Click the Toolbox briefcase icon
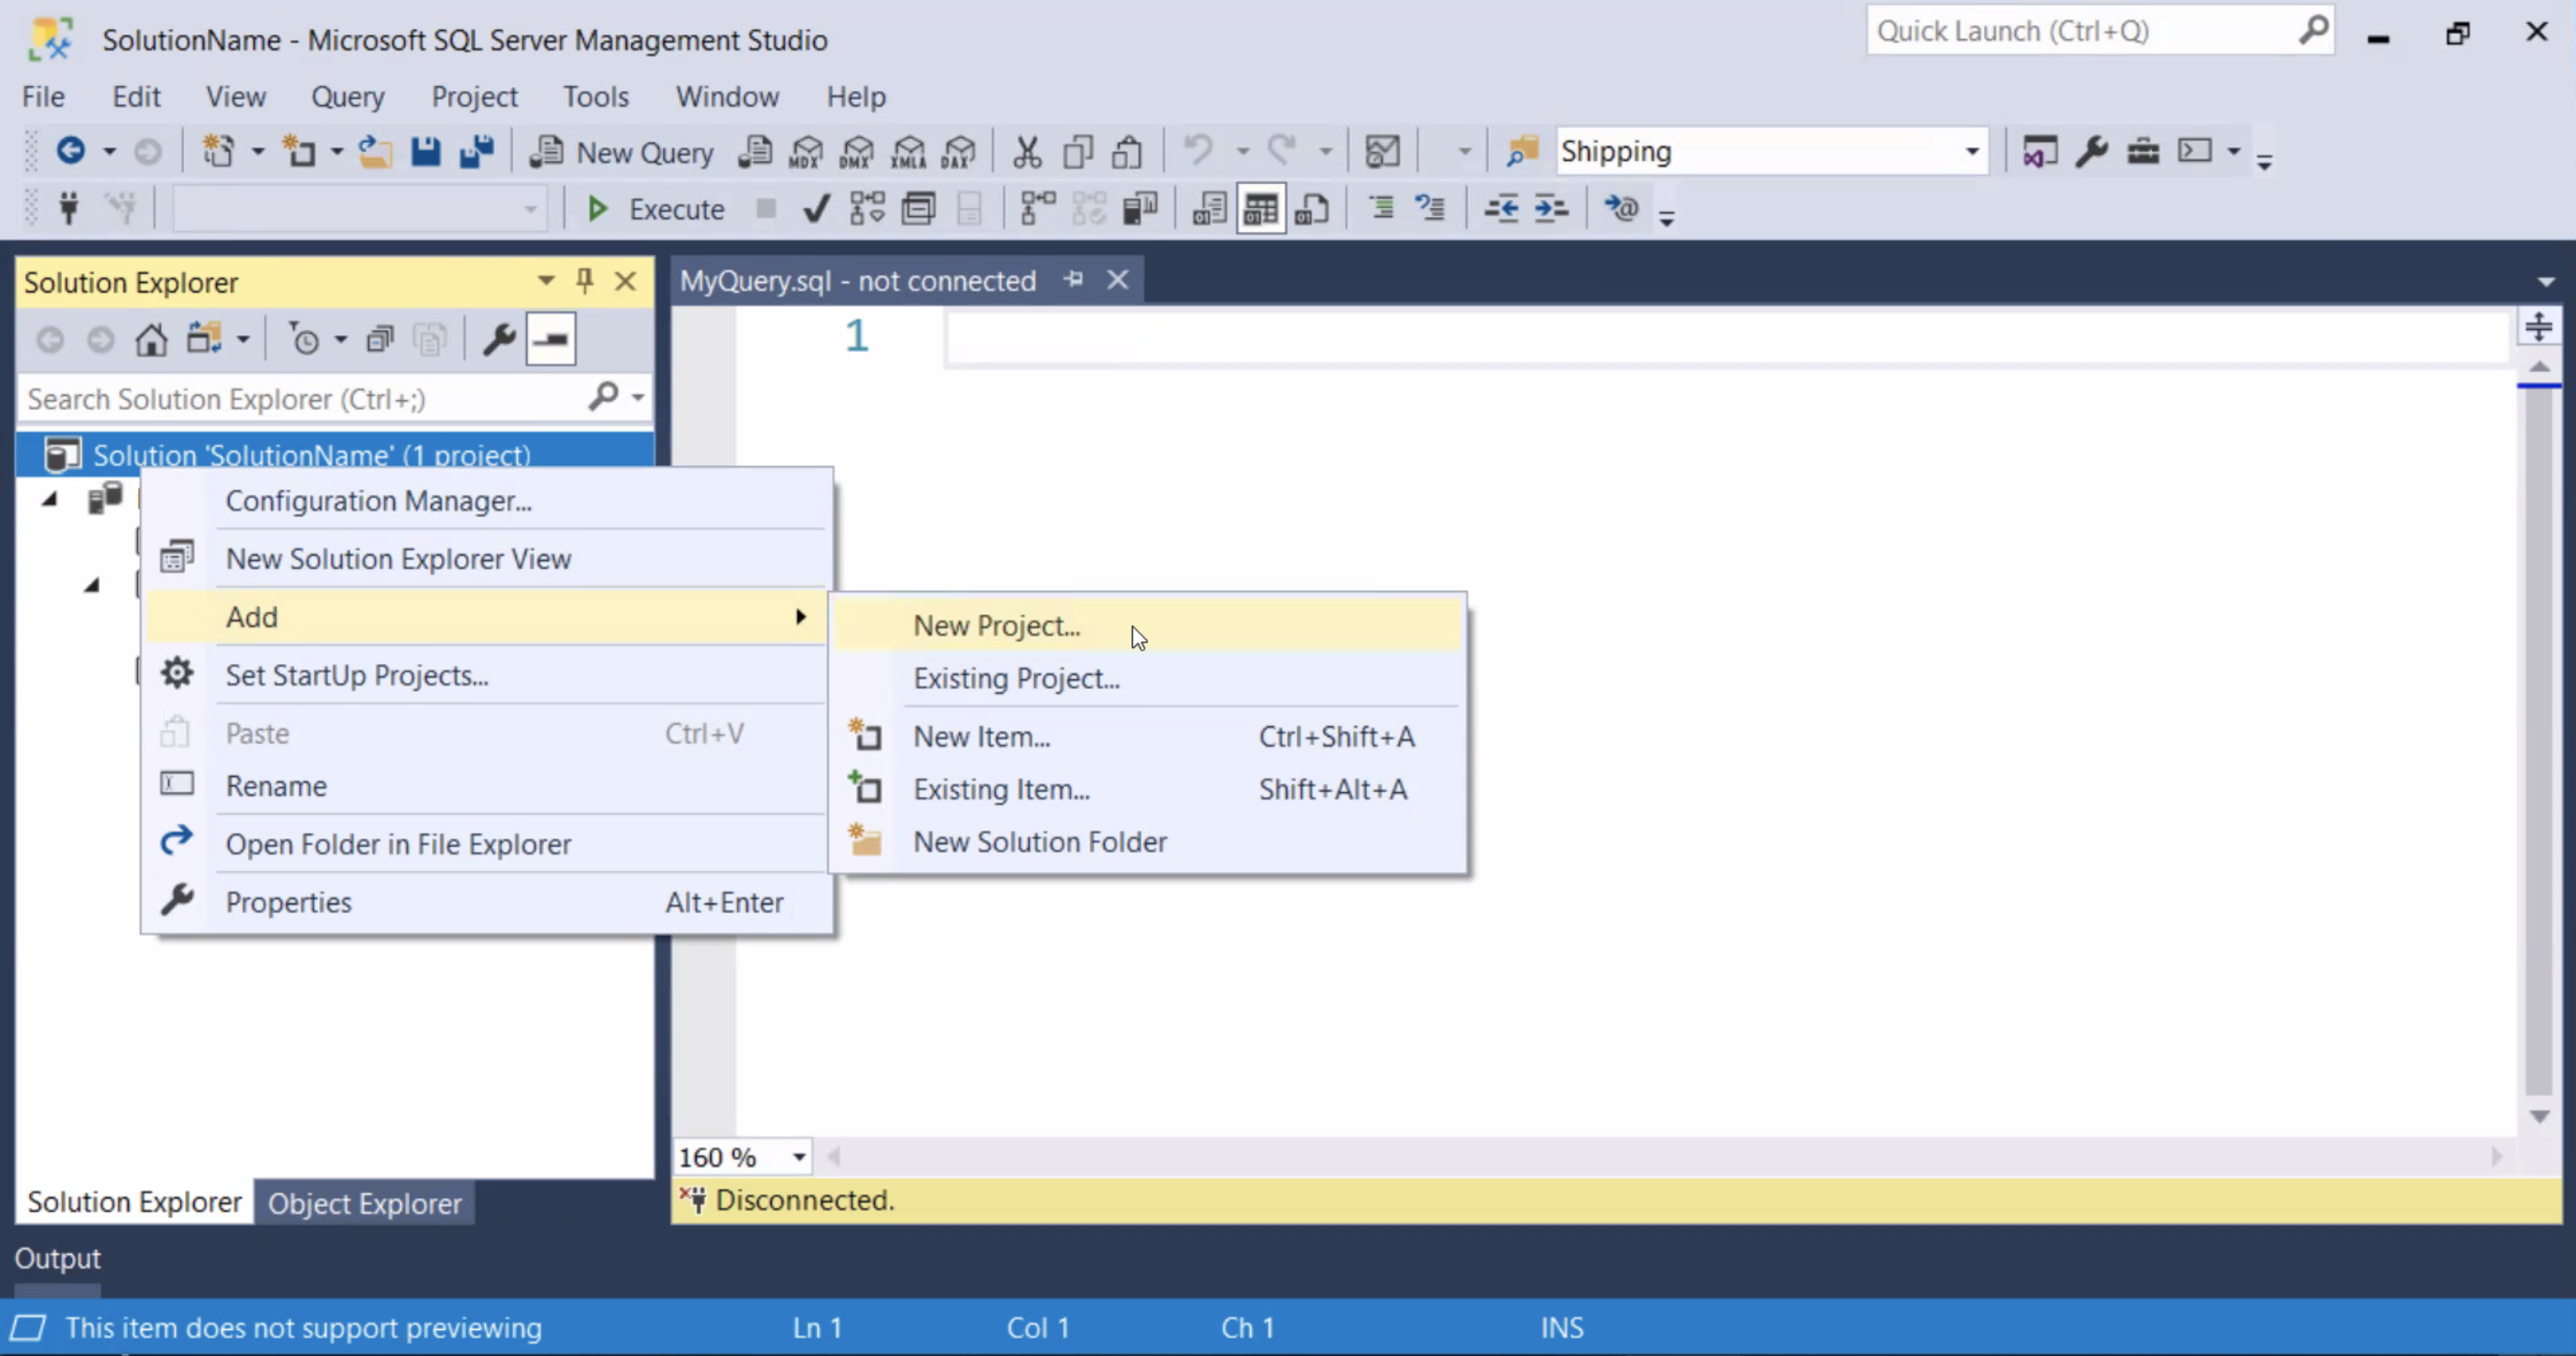 point(2143,152)
